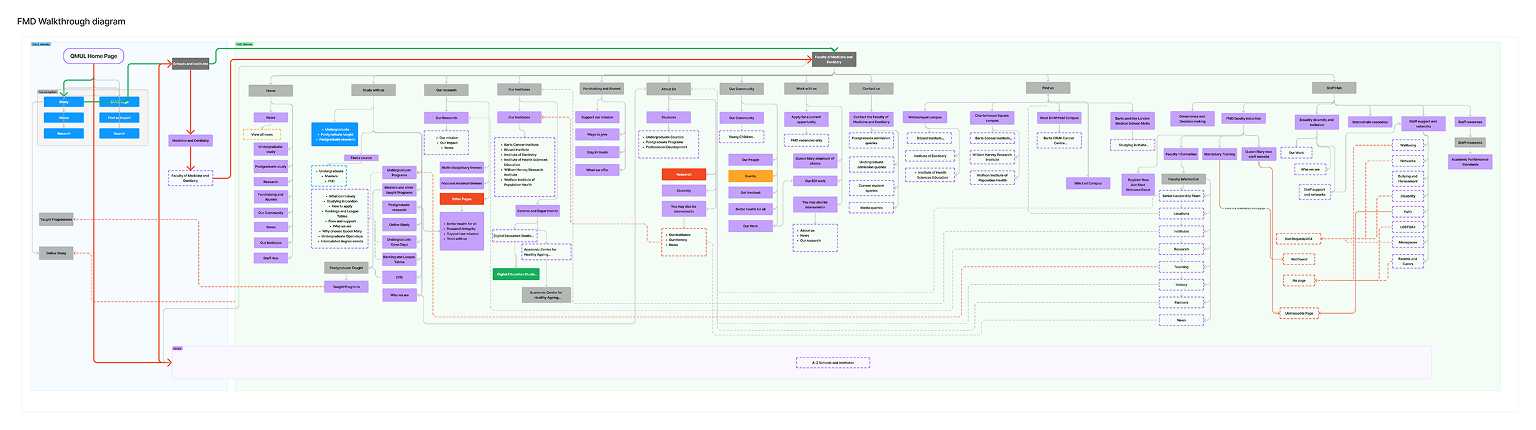The width and height of the screenshot is (1536, 430).
Task: Select the Better health for all node
Action: tap(749, 209)
